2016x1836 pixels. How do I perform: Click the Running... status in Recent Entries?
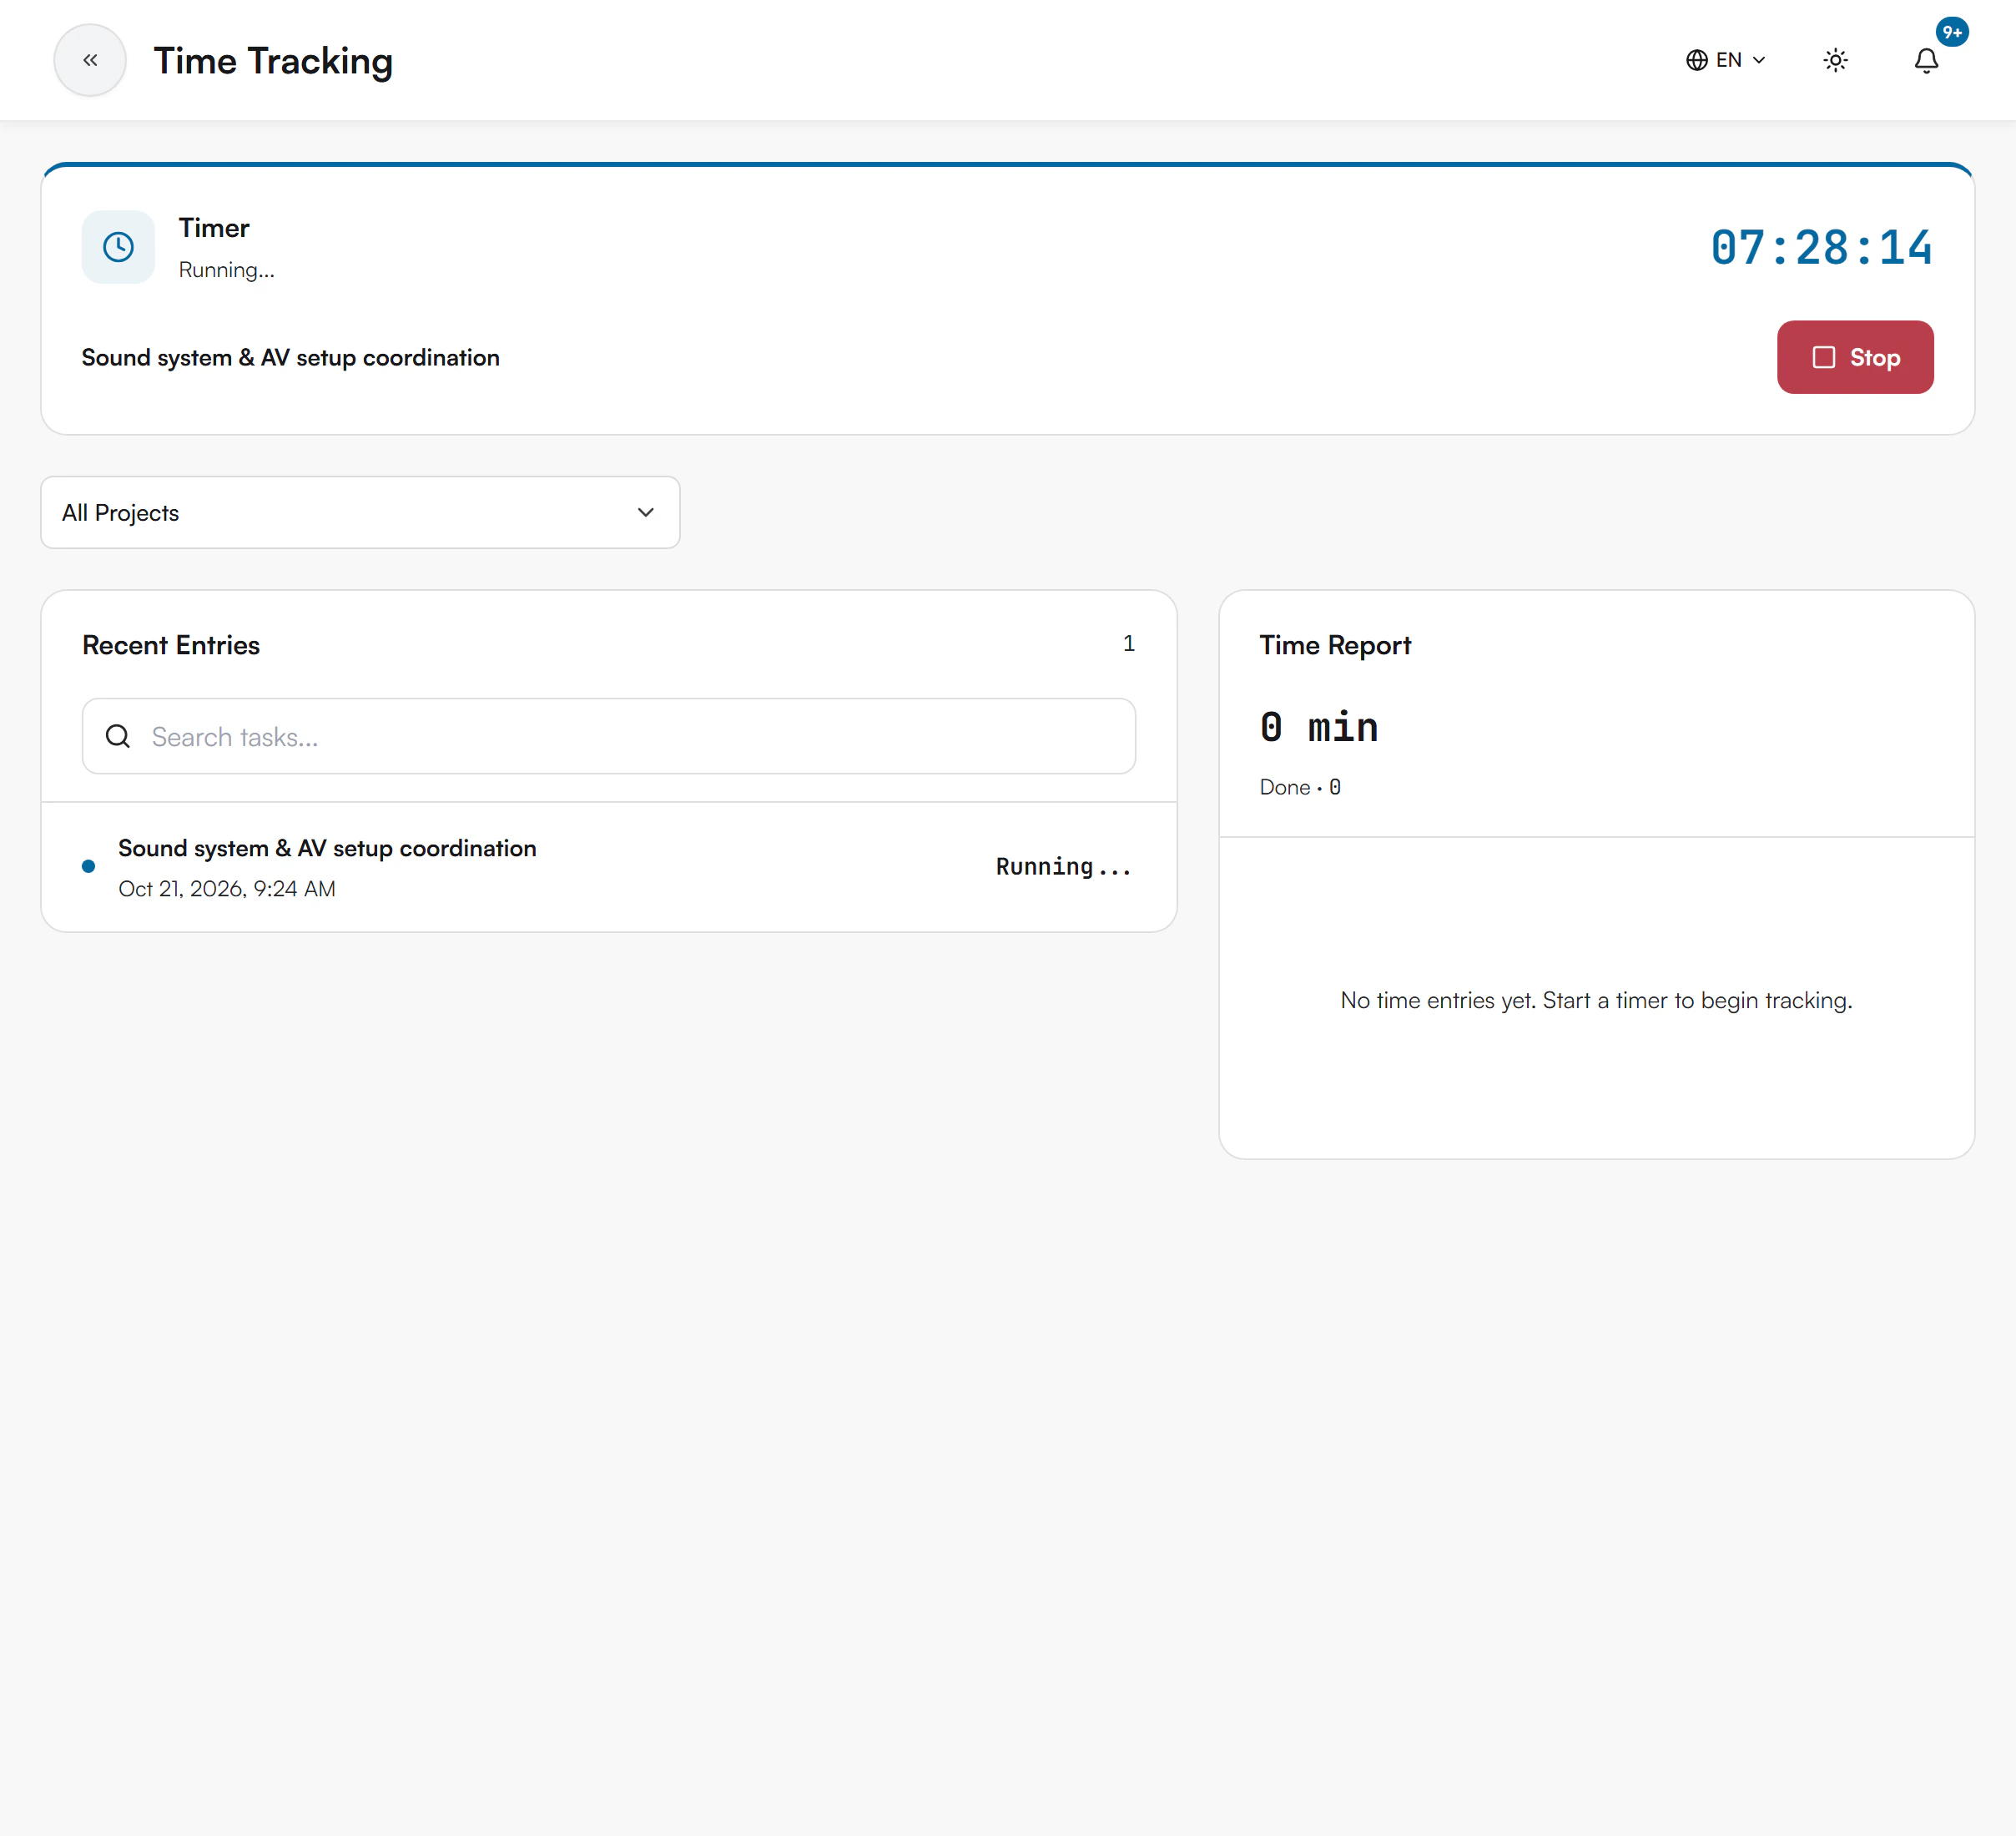[1064, 867]
